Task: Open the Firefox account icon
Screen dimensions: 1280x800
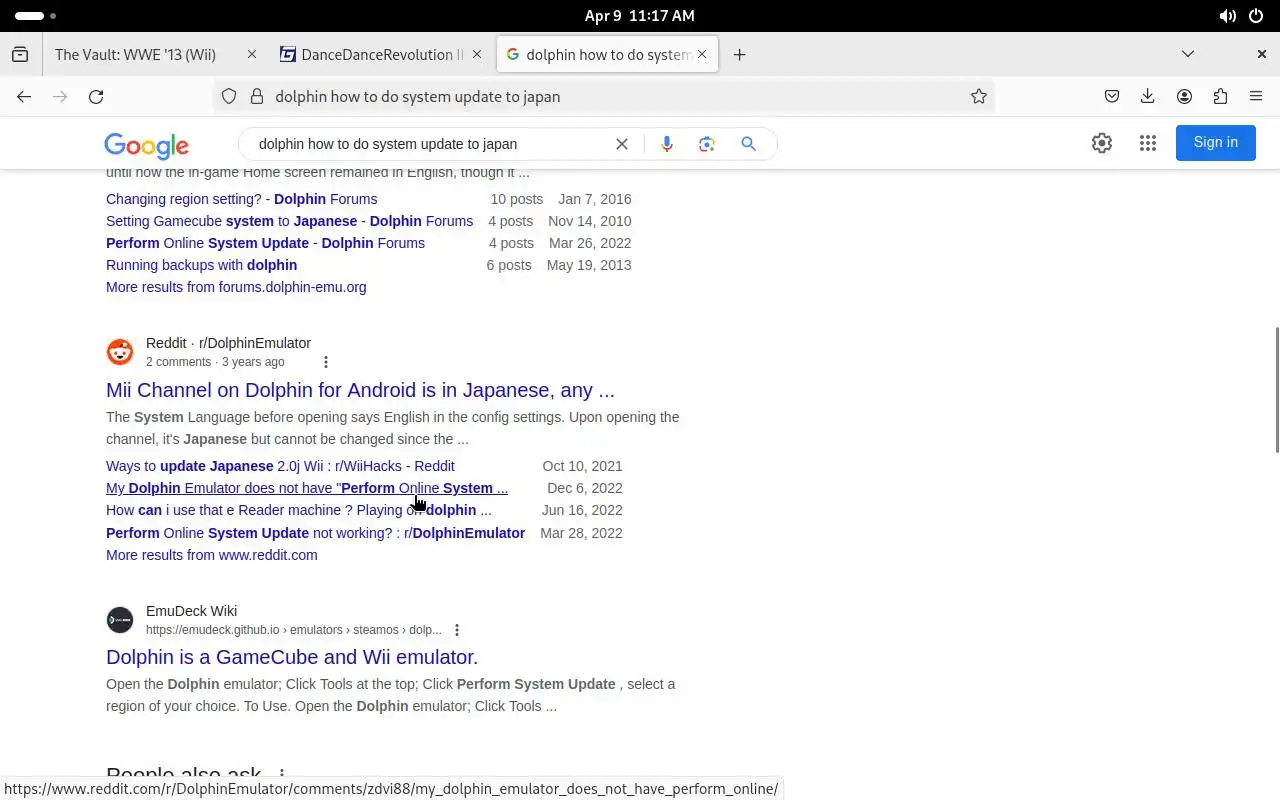Action: tap(1184, 97)
